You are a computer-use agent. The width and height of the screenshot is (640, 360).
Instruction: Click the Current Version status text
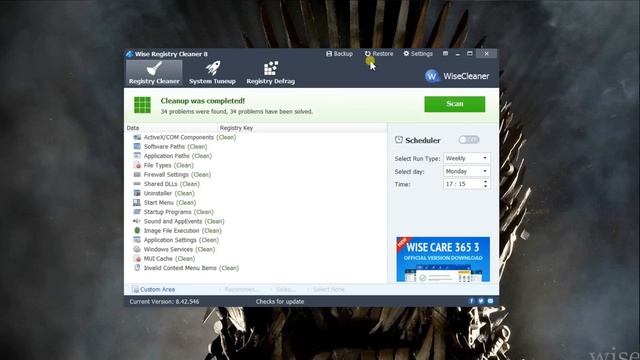164,302
